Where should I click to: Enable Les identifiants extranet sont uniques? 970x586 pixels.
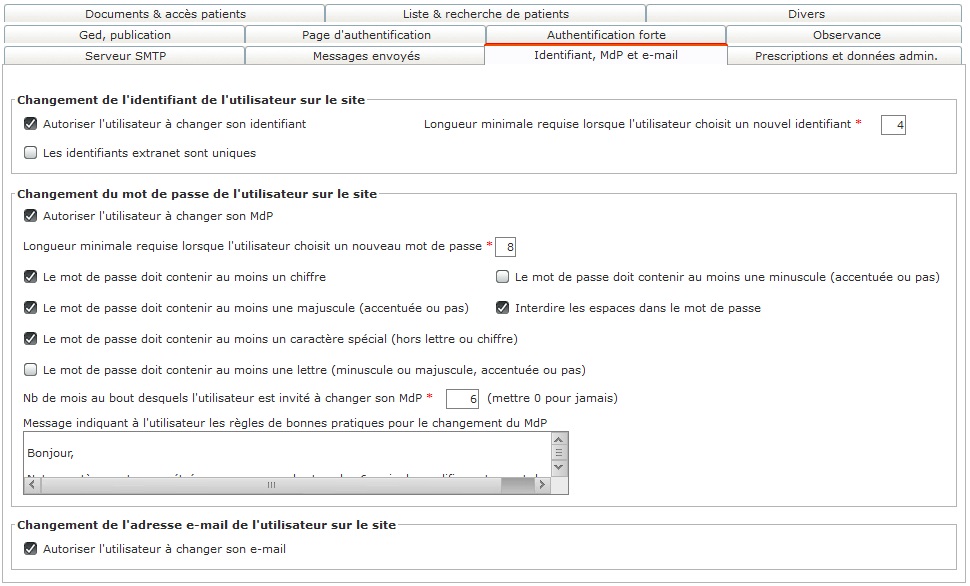coord(30,153)
